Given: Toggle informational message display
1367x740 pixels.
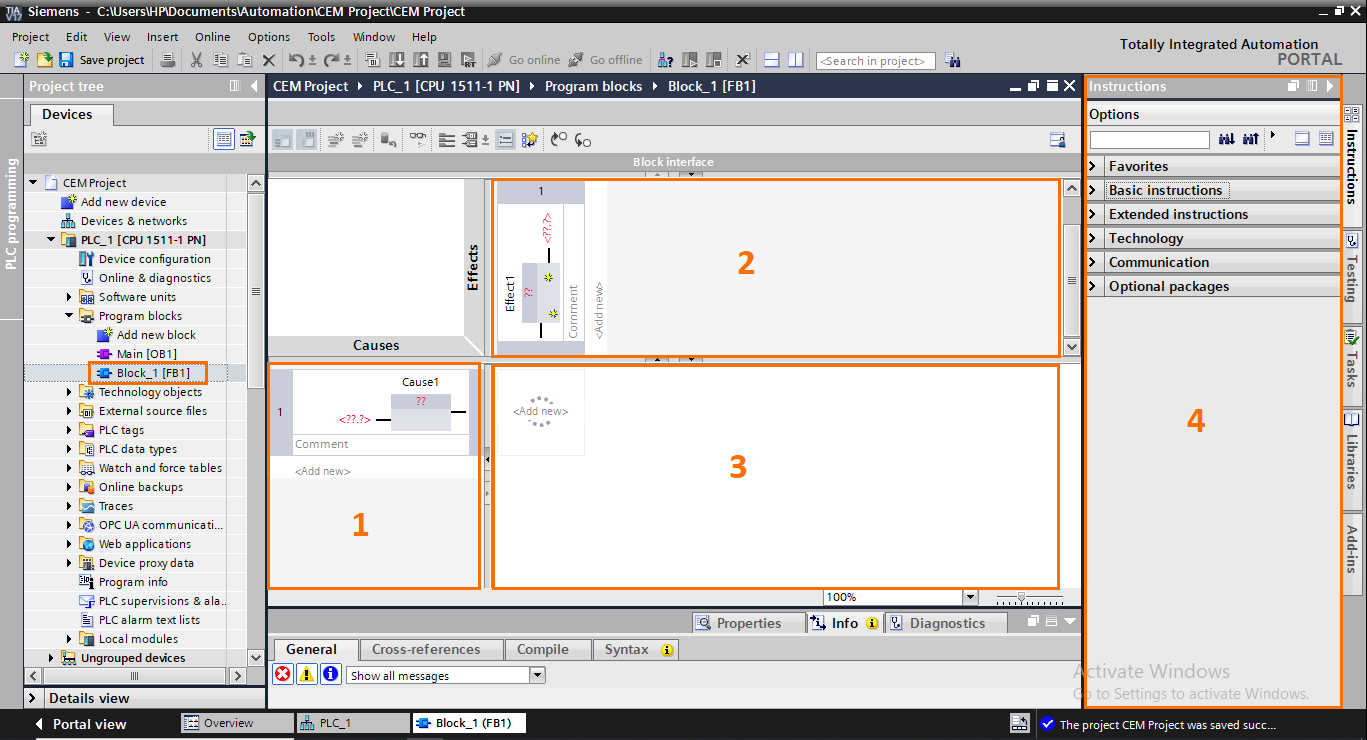Looking at the screenshot, I should click(x=329, y=674).
